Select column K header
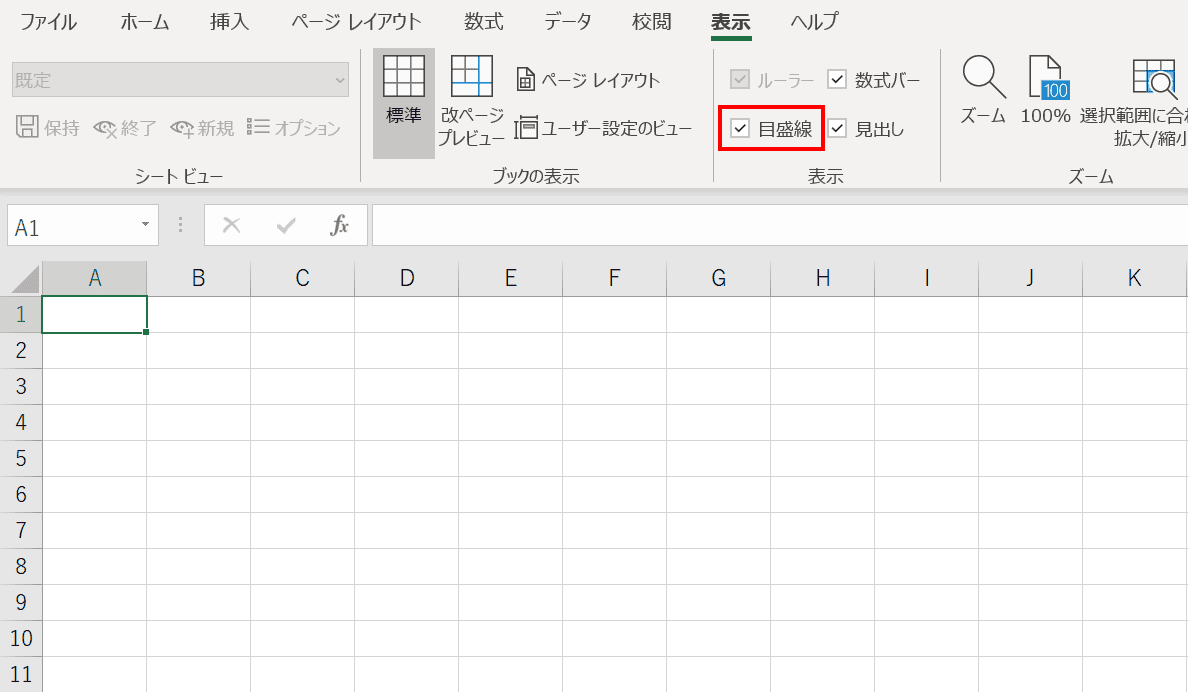The width and height of the screenshot is (1188, 692). click(x=1134, y=278)
